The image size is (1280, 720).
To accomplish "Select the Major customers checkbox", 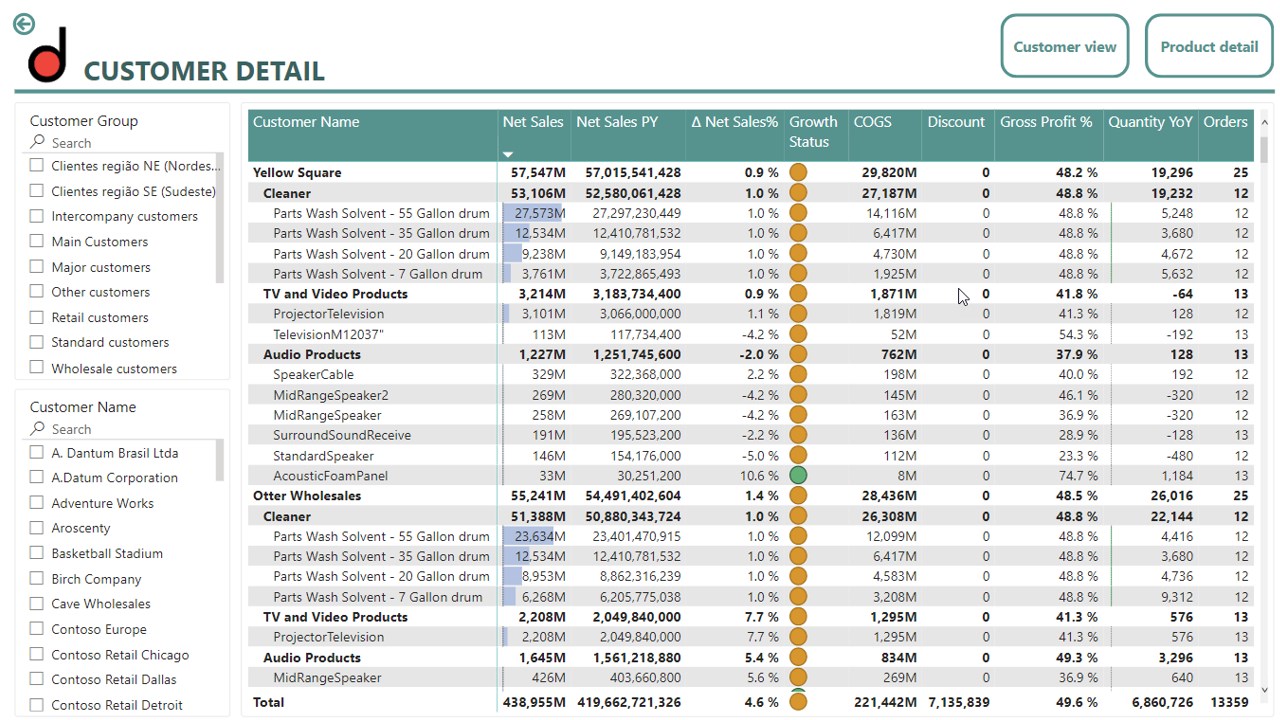I will (x=37, y=267).
